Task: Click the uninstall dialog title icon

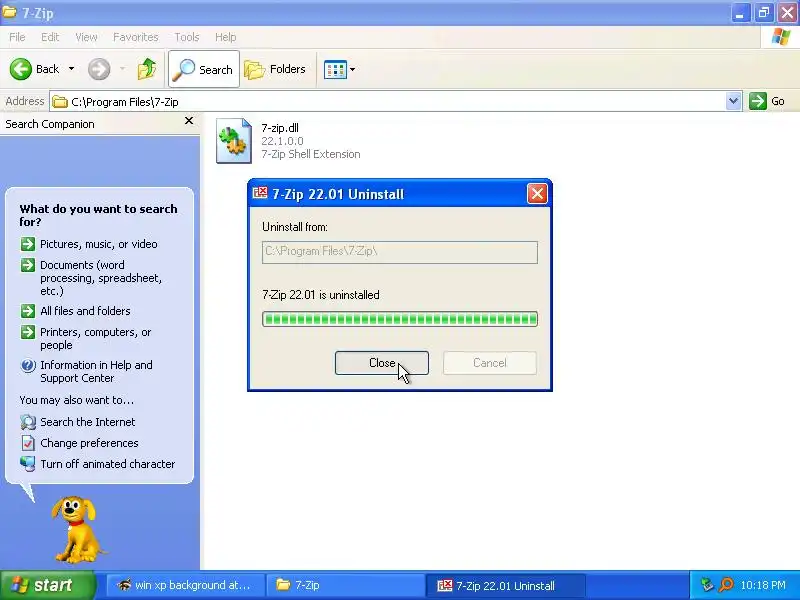Action: [260, 193]
